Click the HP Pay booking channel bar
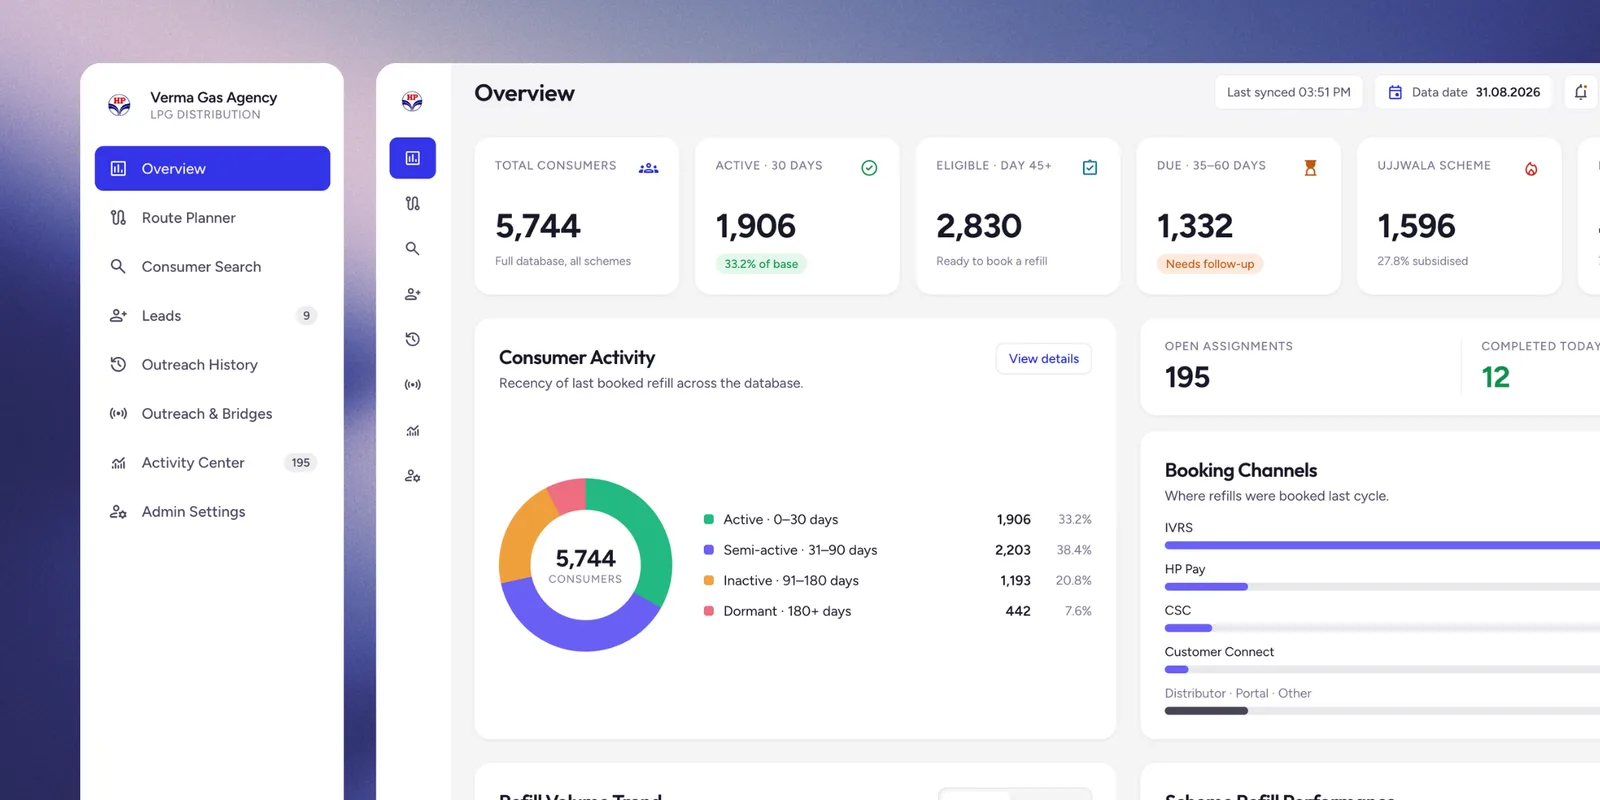This screenshot has width=1600, height=800. pyautogui.click(x=1206, y=587)
